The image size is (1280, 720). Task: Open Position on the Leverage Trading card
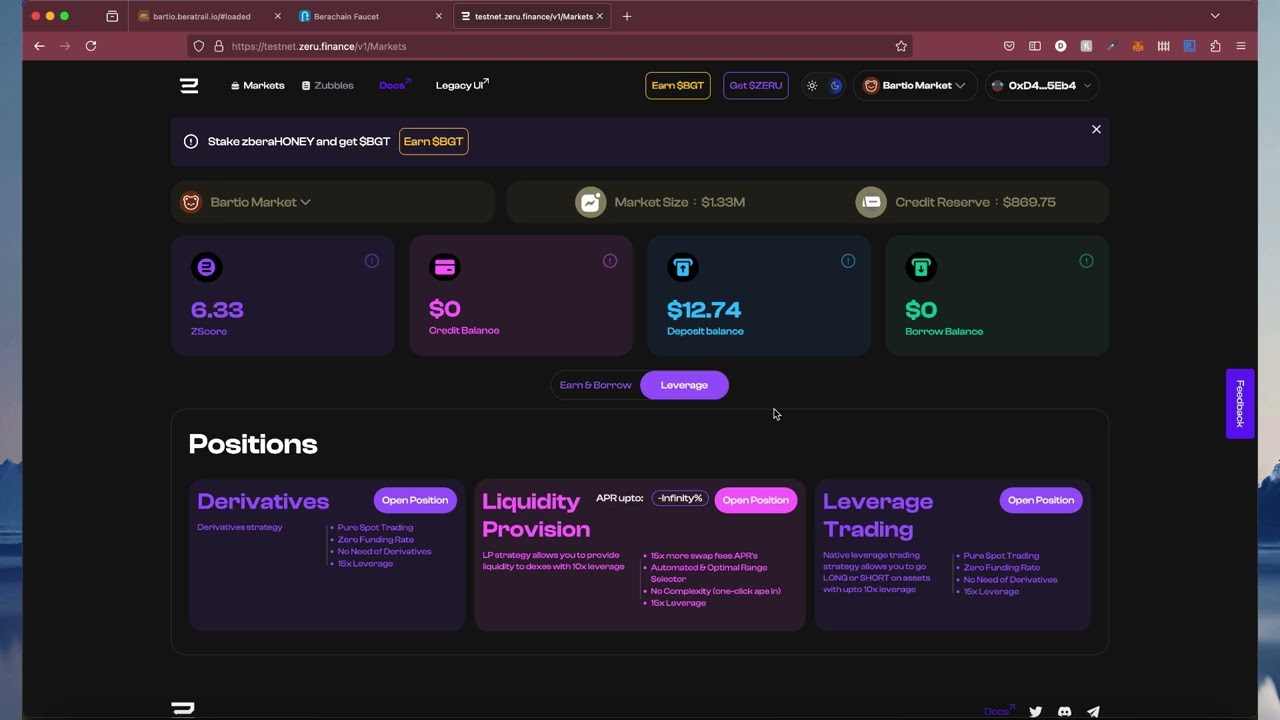[x=1041, y=500]
